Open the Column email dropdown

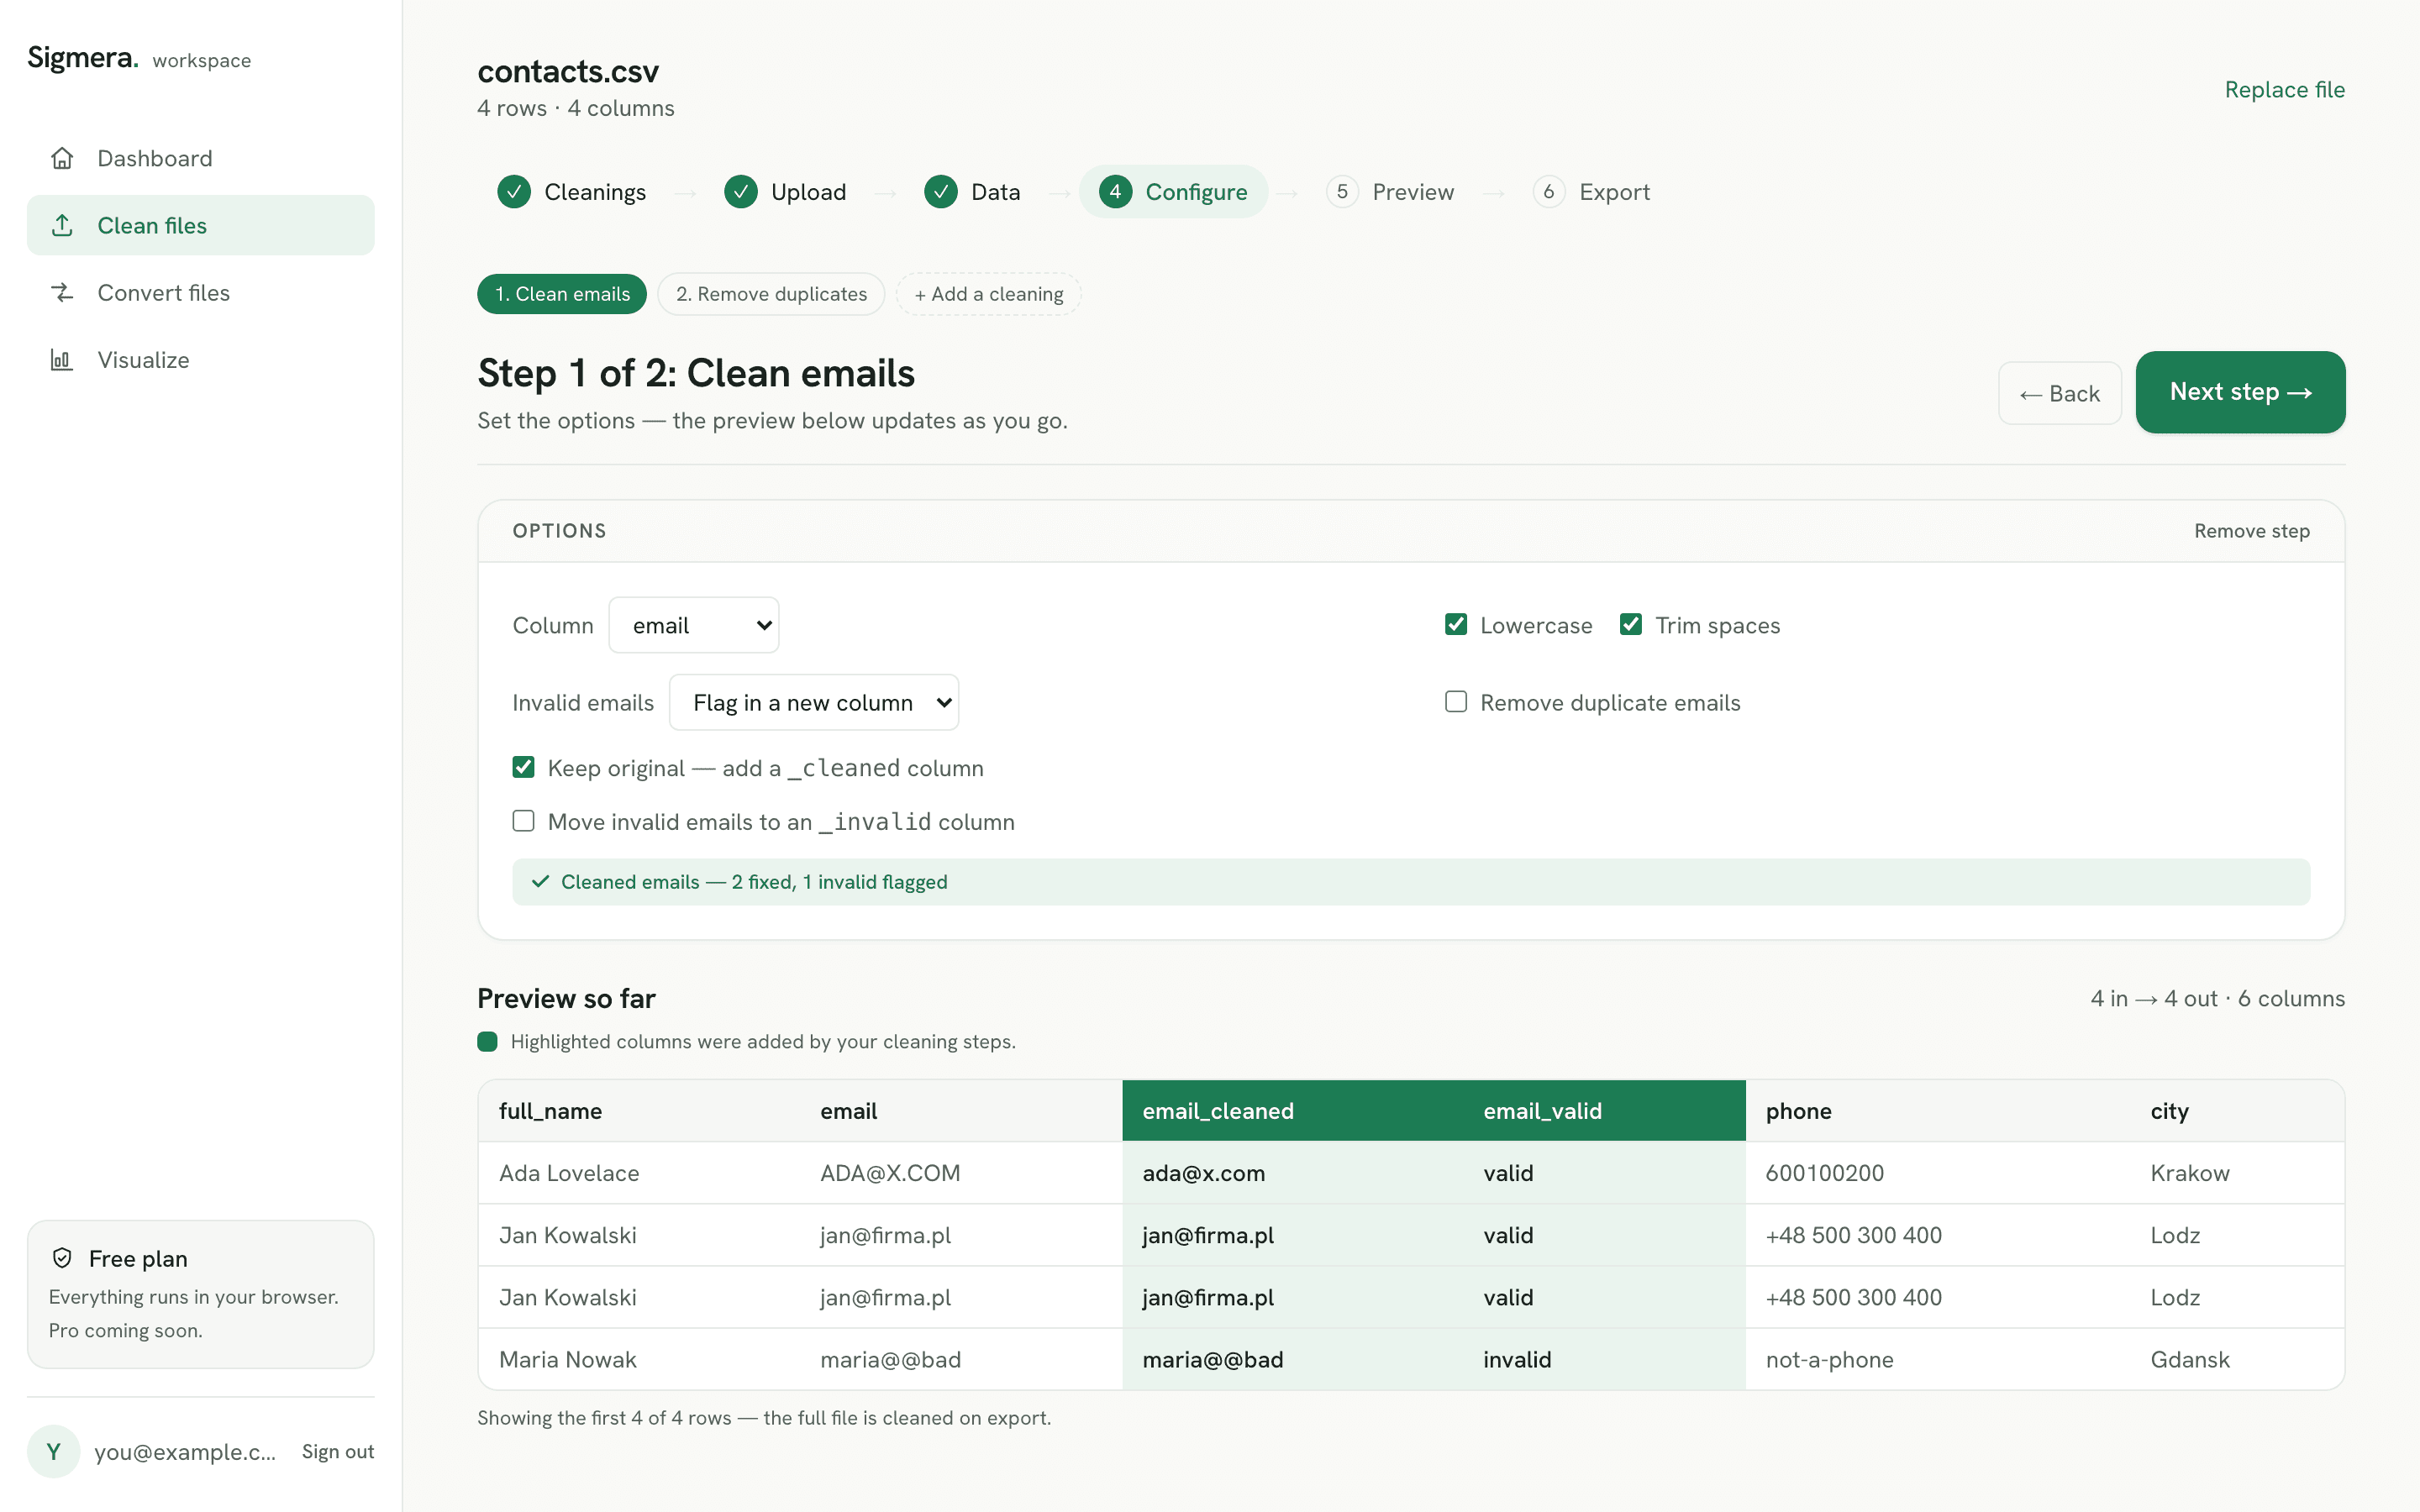(694, 625)
